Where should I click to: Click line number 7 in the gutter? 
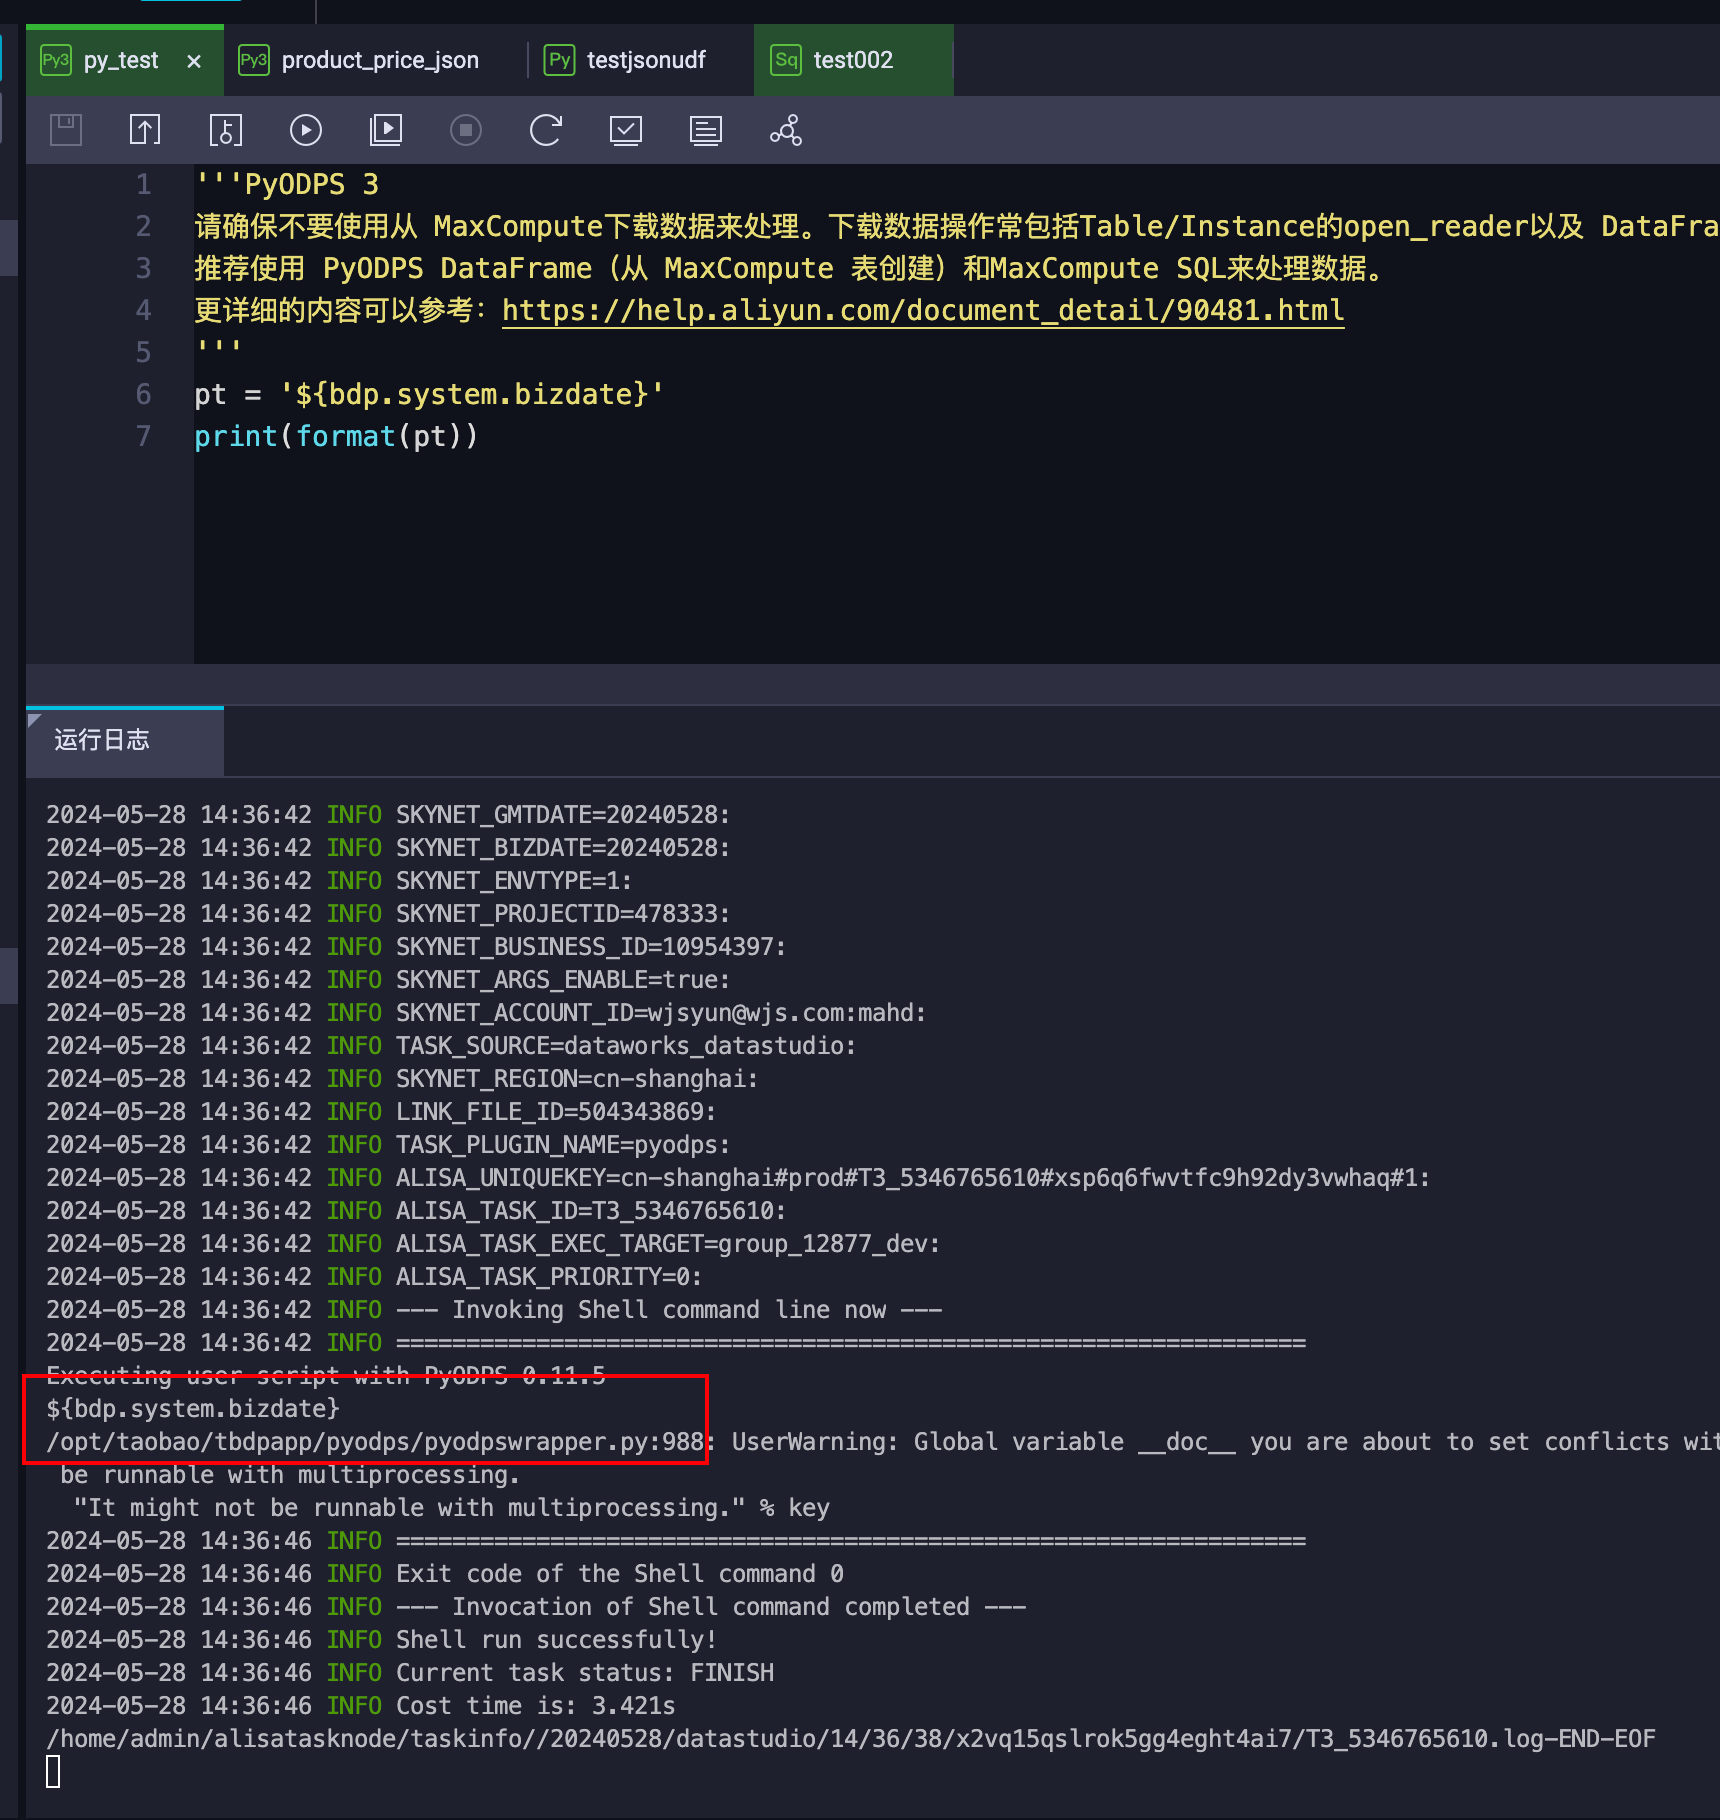coord(144,436)
